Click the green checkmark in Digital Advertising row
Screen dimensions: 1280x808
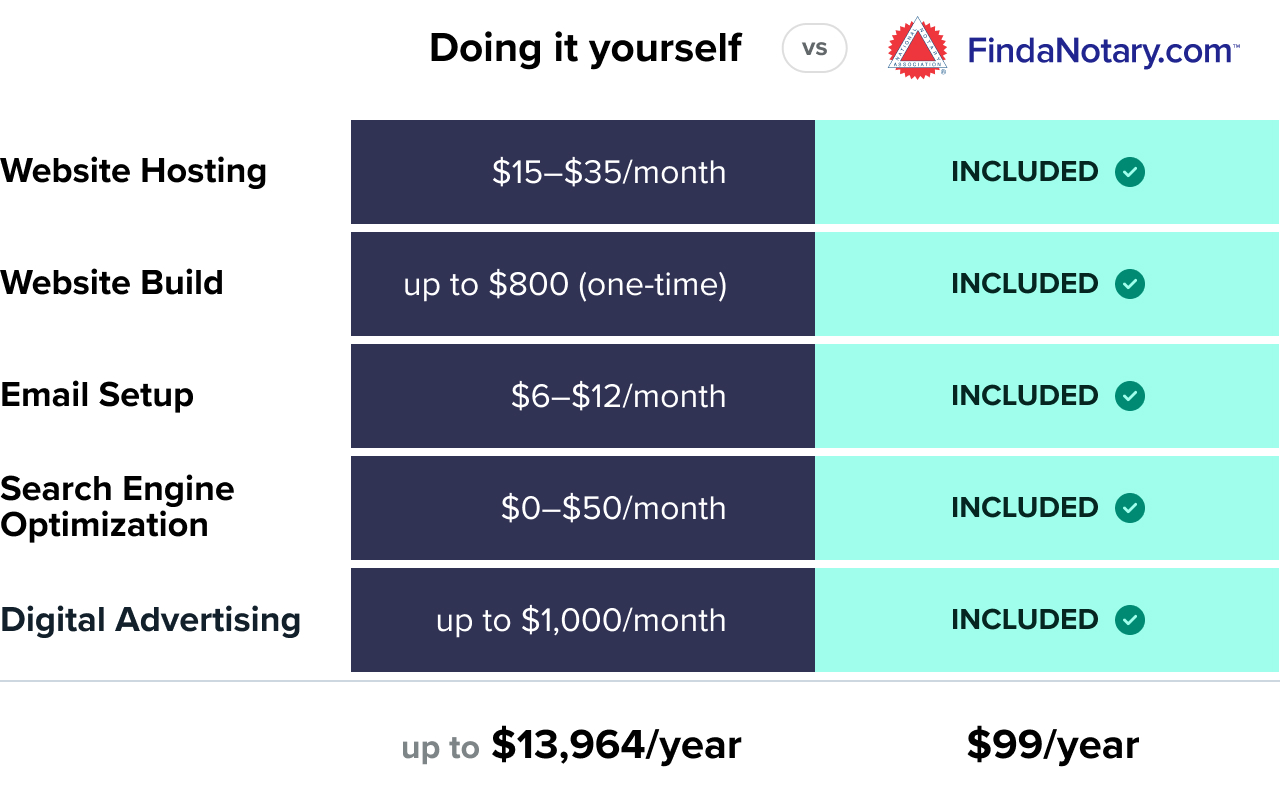click(1130, 620)
